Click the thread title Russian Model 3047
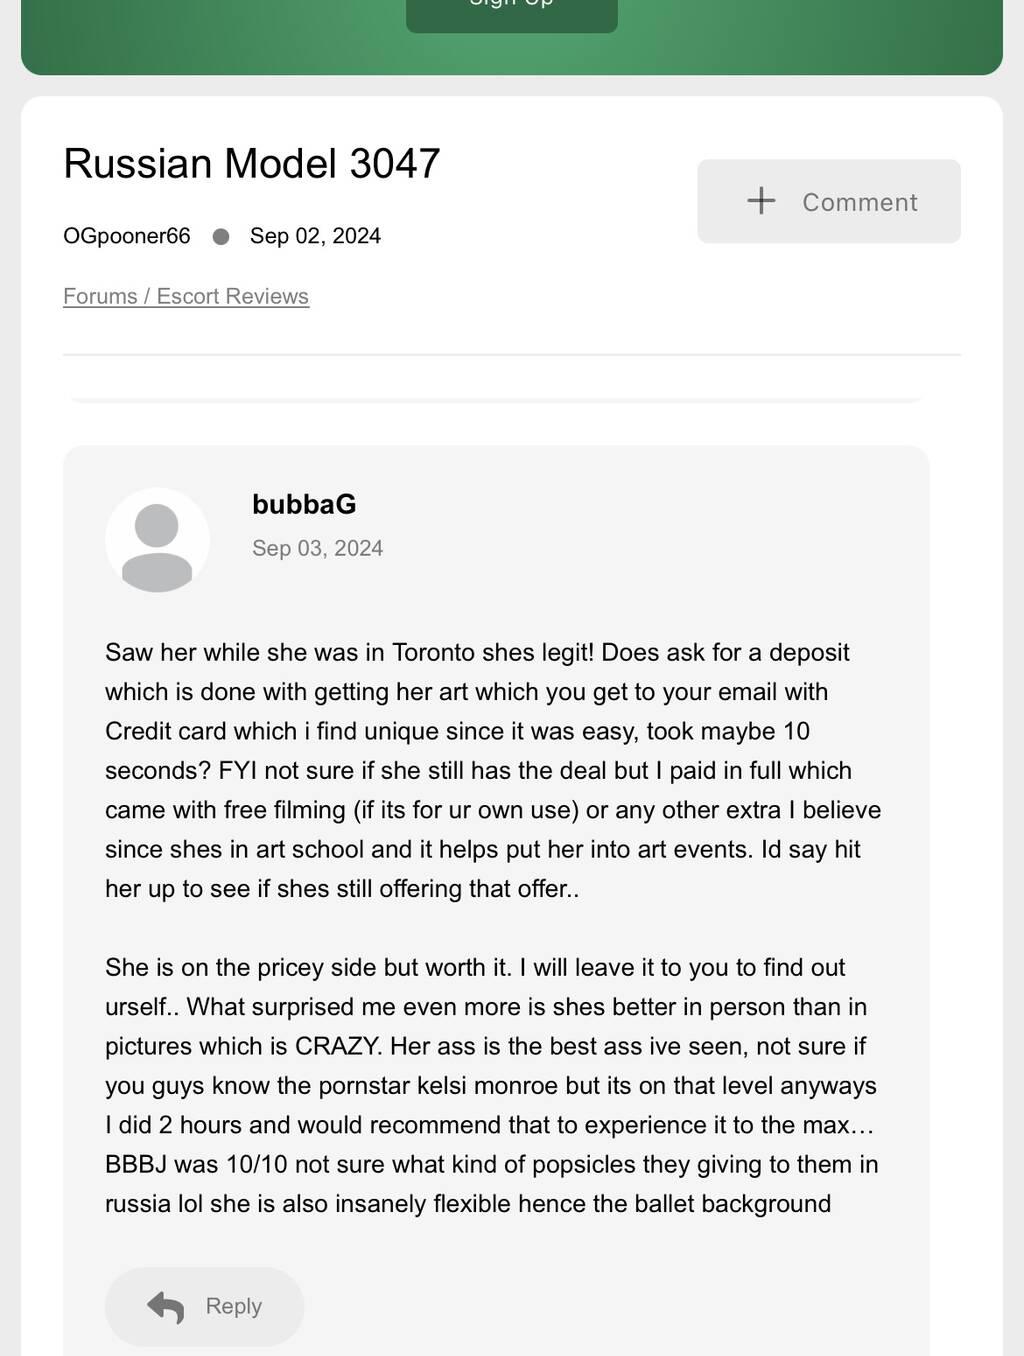The width and height of the screenshot is (1024, 1356). click(x=252, y=164)
